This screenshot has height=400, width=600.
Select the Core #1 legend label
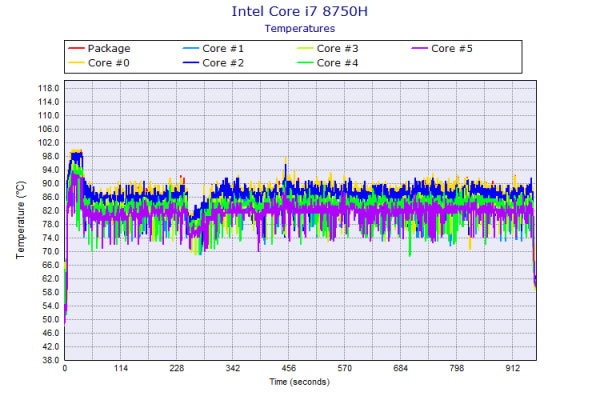(223, 49)
